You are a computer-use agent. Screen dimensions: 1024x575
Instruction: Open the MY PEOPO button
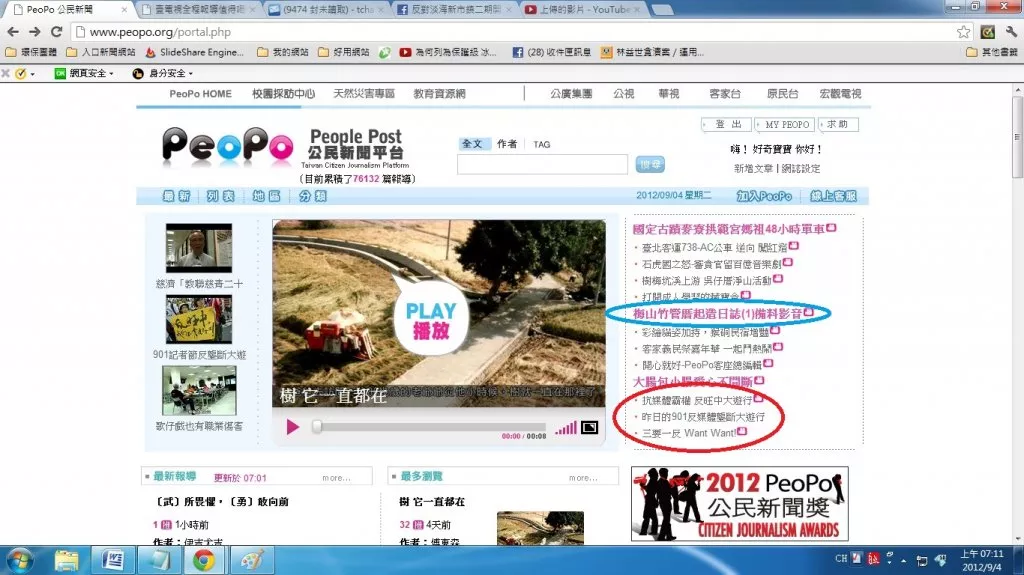(x=786, y=124)
